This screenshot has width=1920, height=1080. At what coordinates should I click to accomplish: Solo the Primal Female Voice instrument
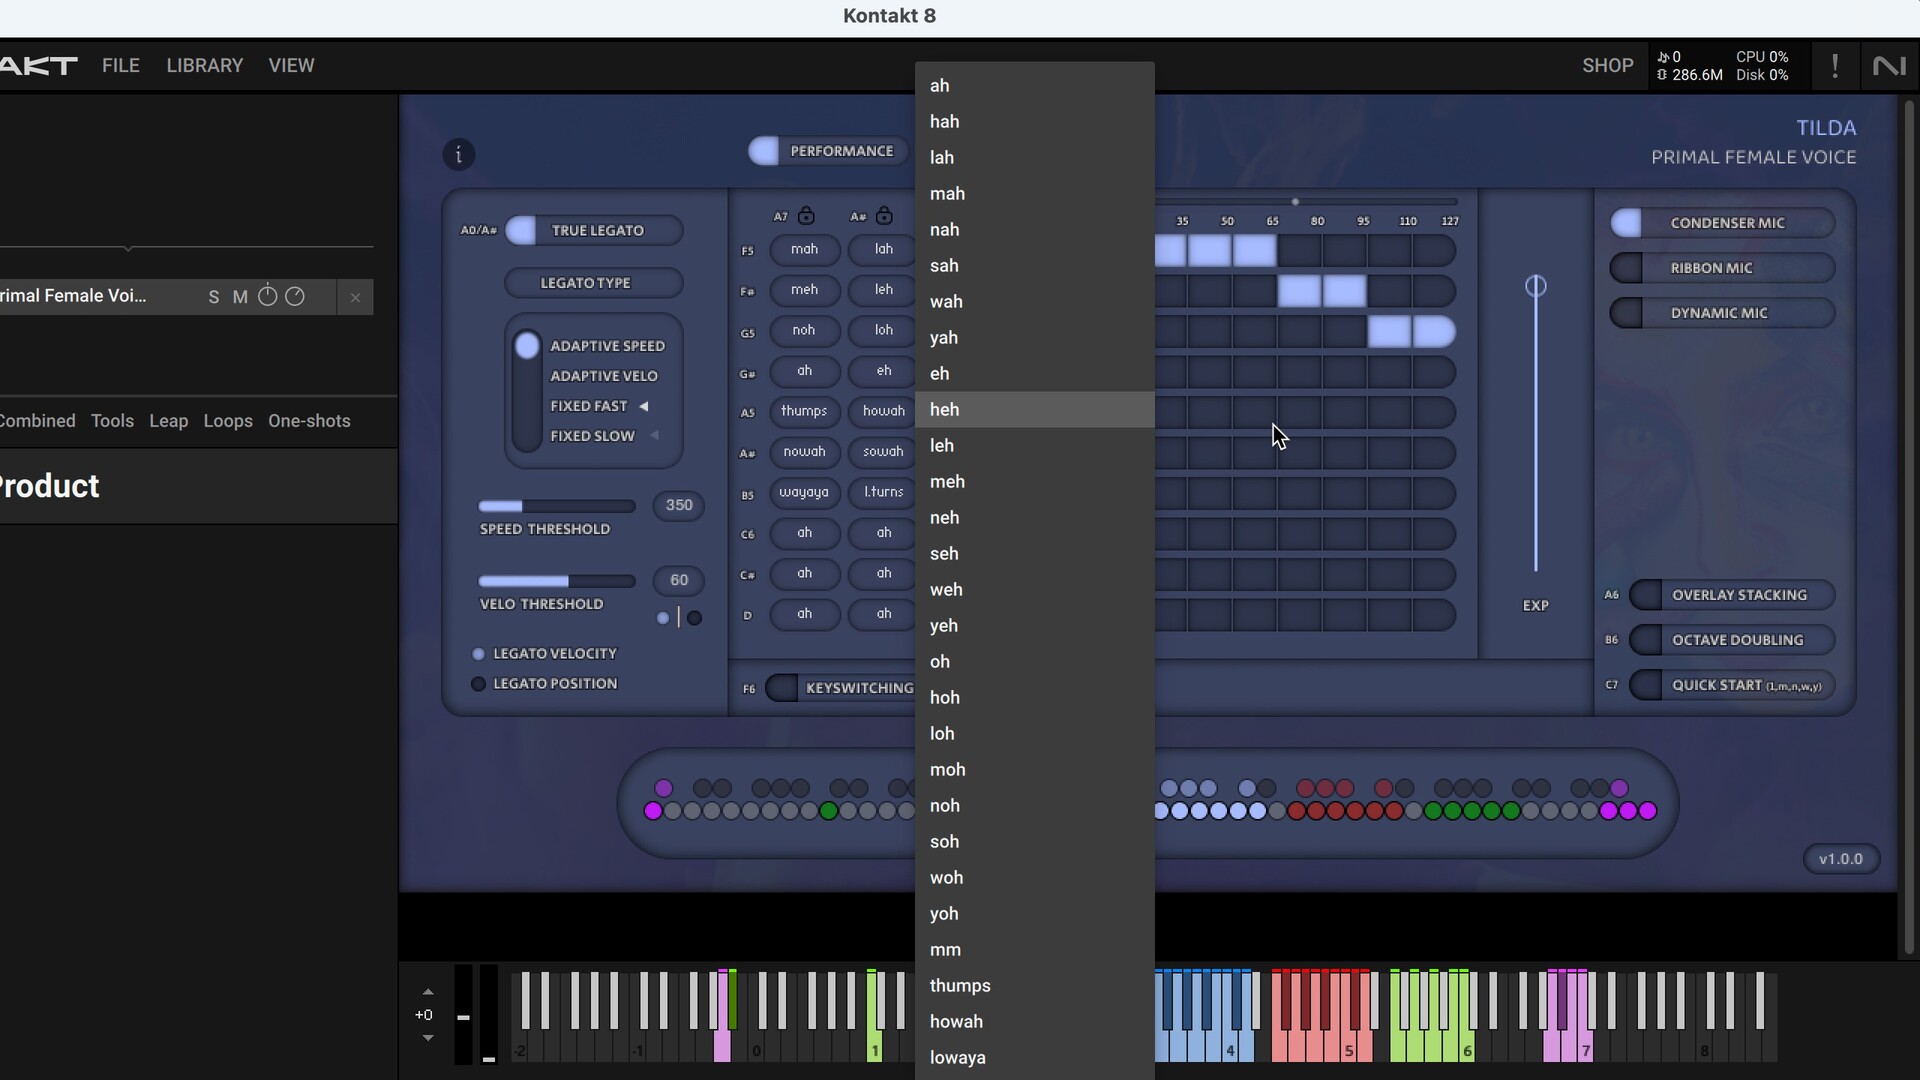pyautogui.click(x=213, y=297)
